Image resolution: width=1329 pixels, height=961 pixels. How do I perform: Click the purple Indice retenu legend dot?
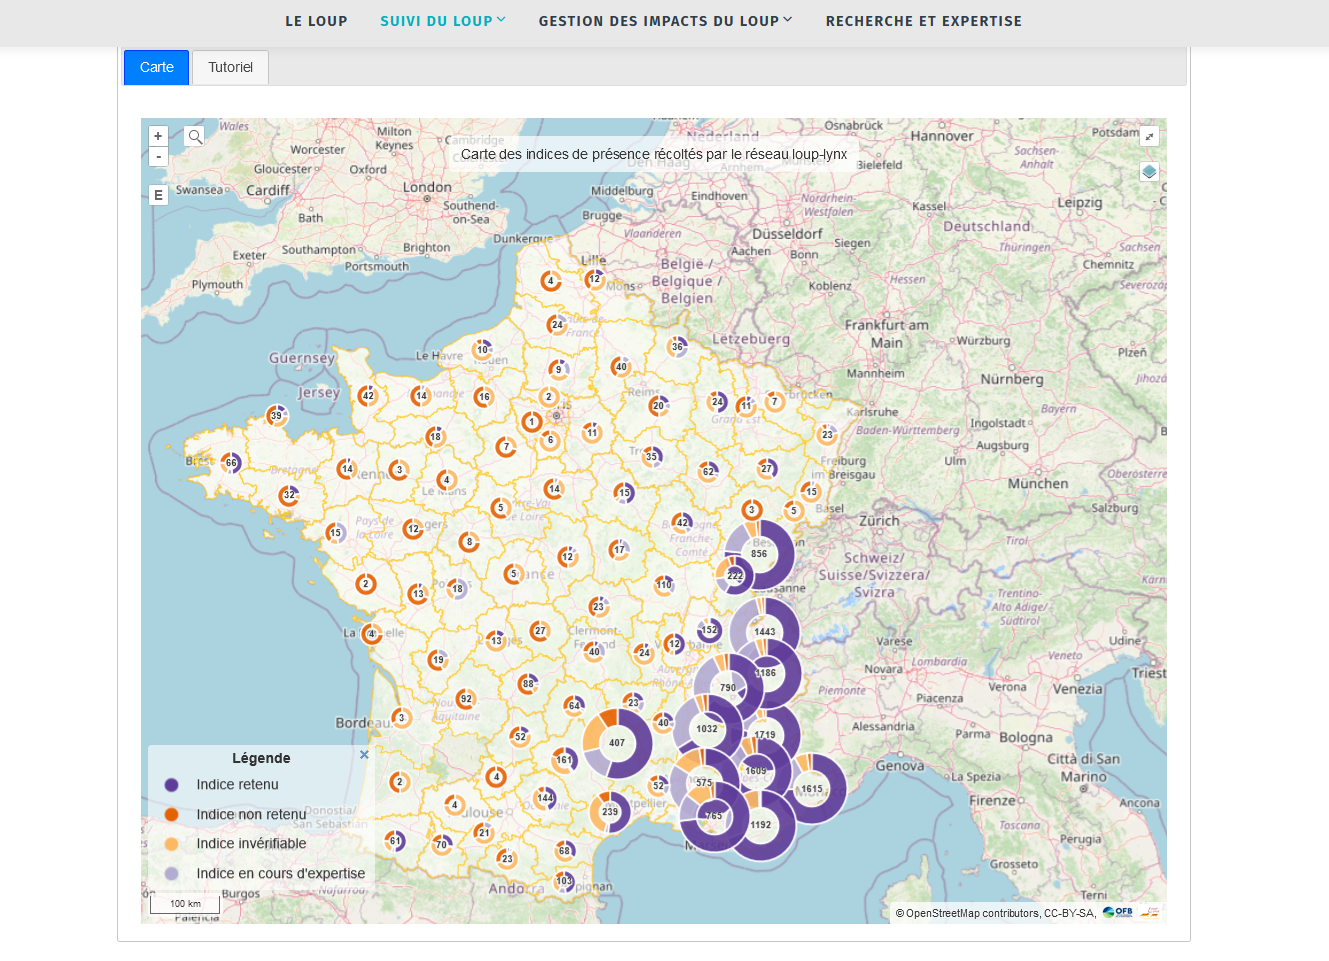(x=171, y=785)
